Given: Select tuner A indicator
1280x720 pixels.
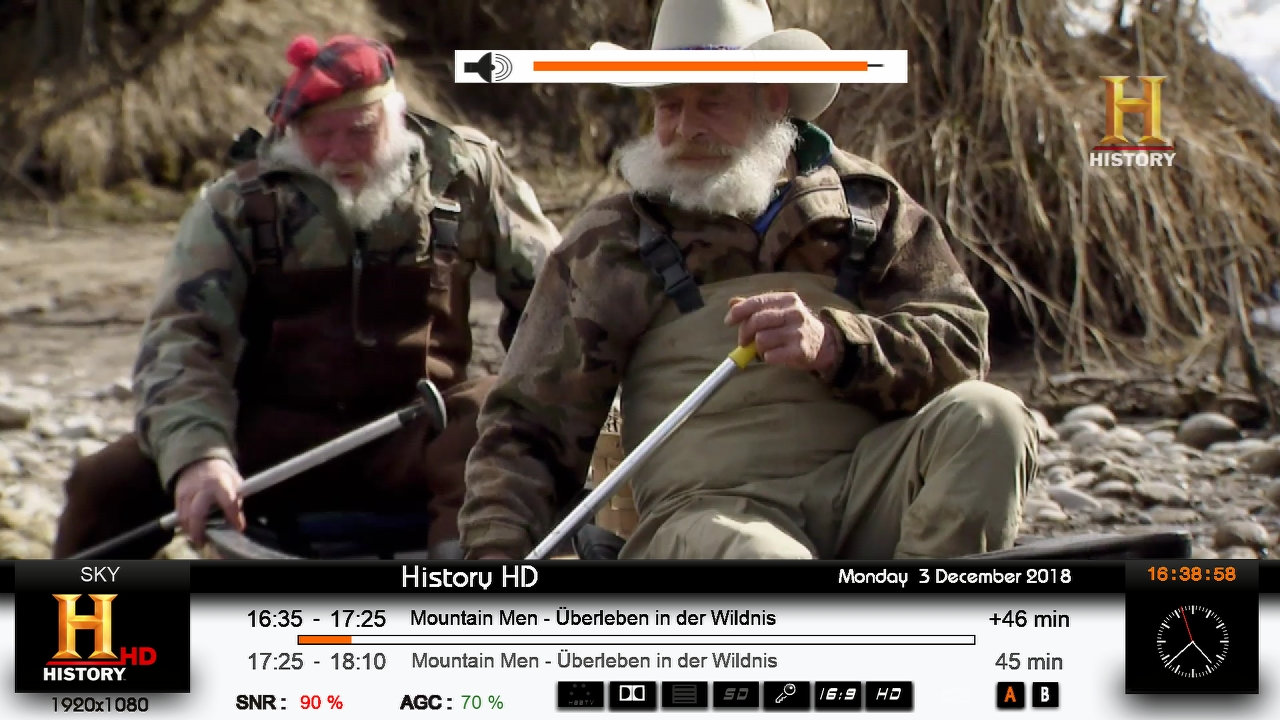Looking at the screenshot, I should [1010, 695].
